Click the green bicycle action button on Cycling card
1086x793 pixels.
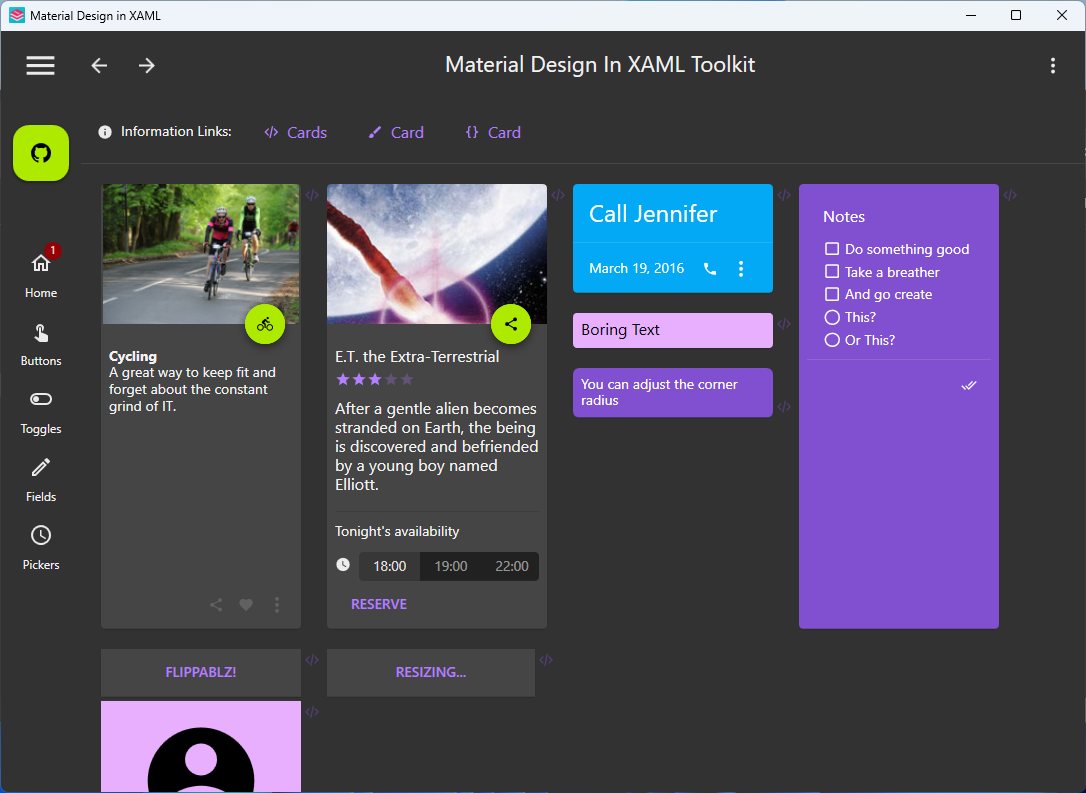265,324
